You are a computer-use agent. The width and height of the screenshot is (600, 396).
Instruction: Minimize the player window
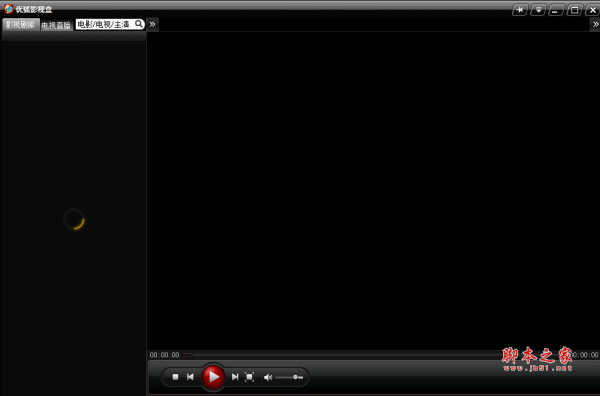click(556, 10)
